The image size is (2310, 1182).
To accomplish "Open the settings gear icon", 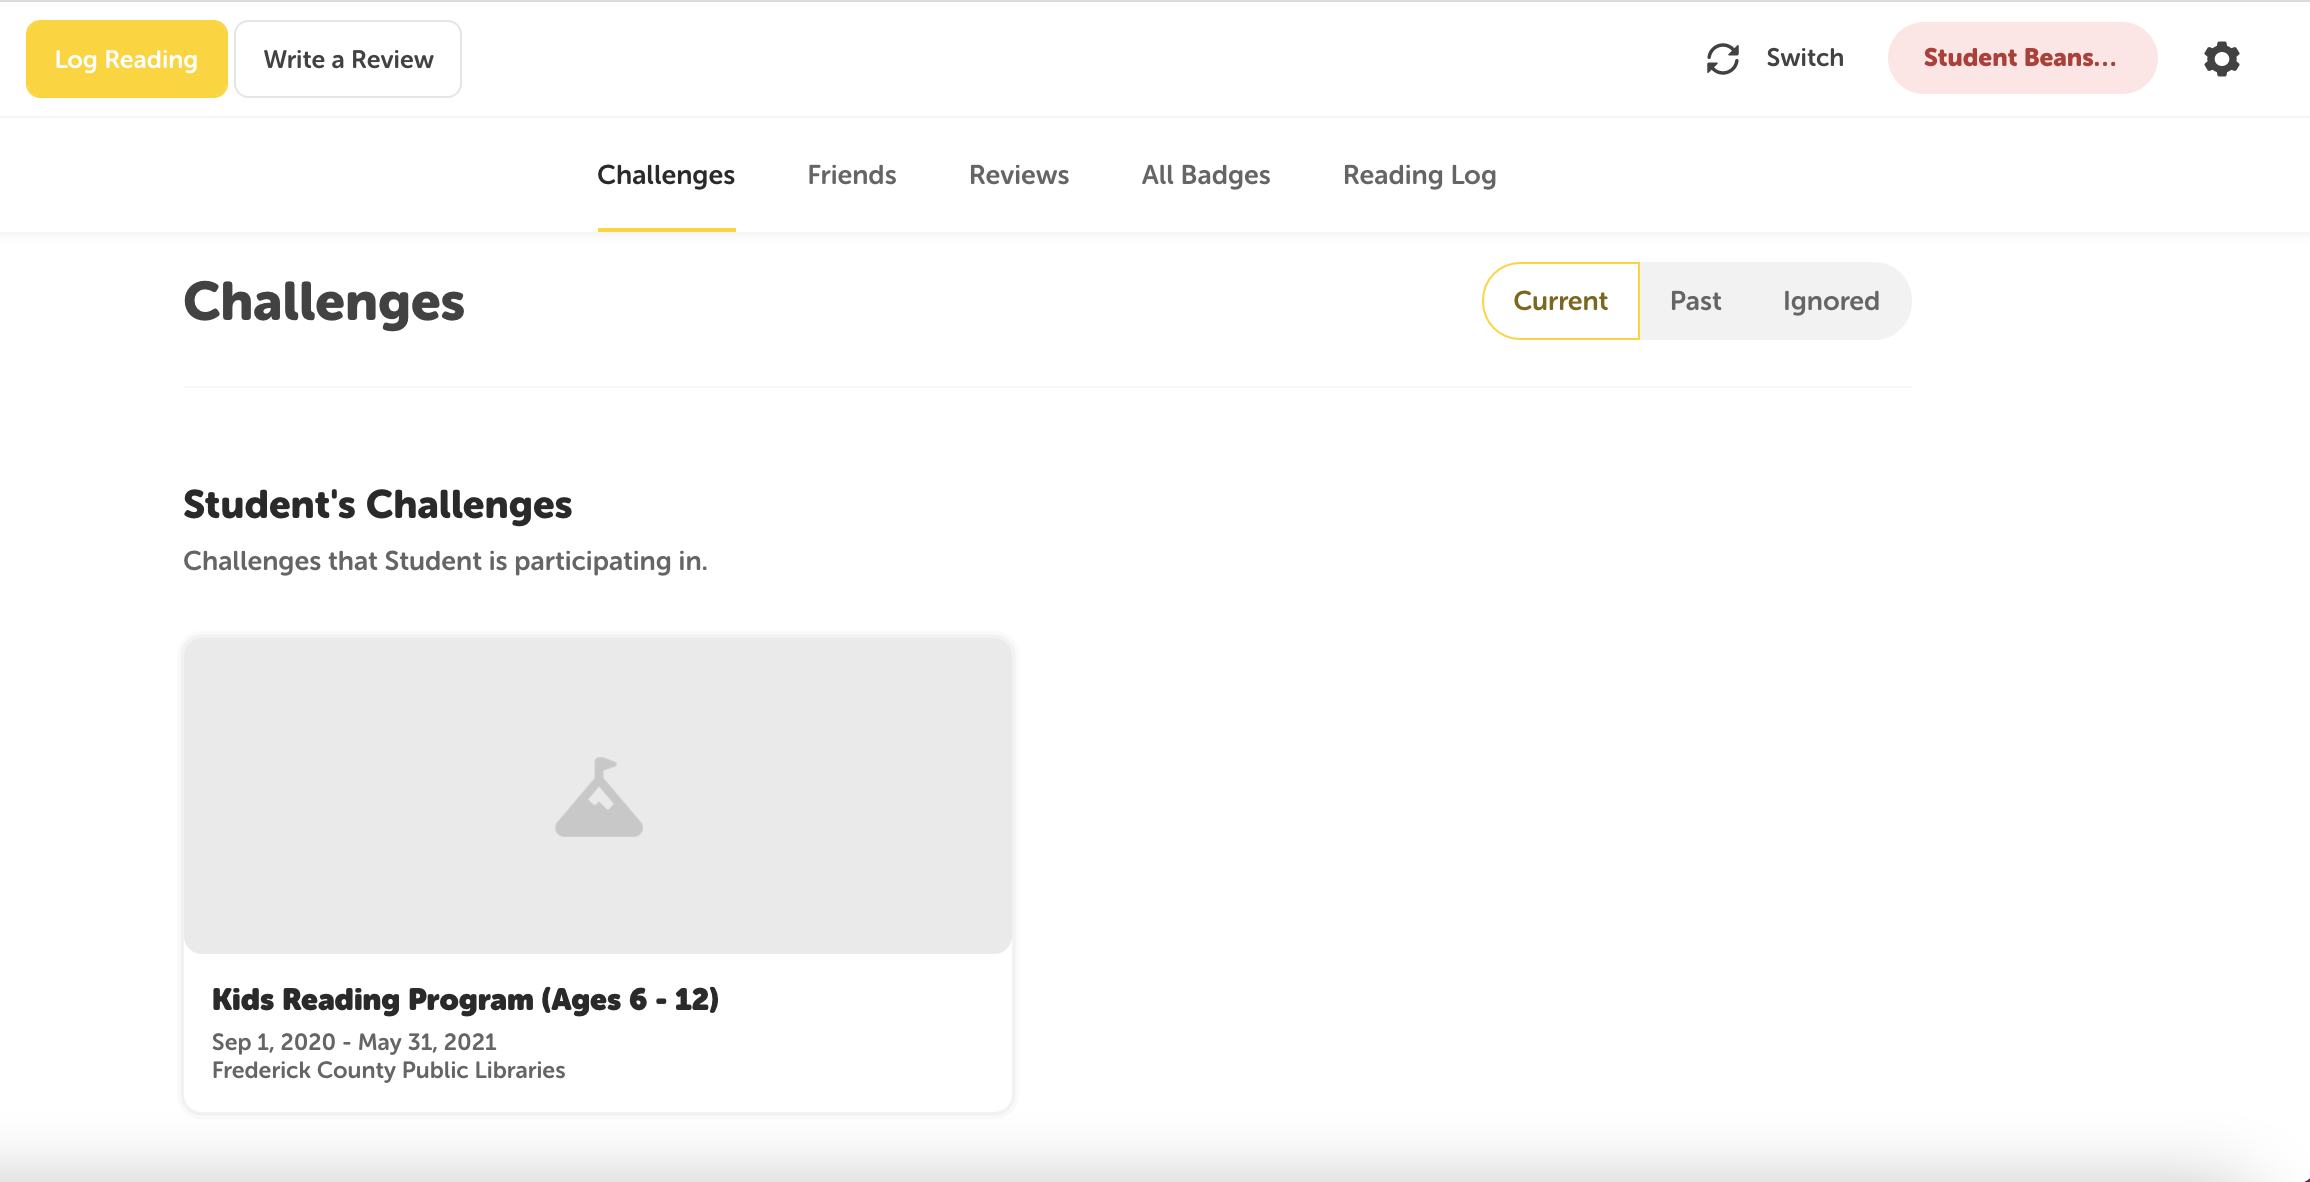I will [2221, 59].
